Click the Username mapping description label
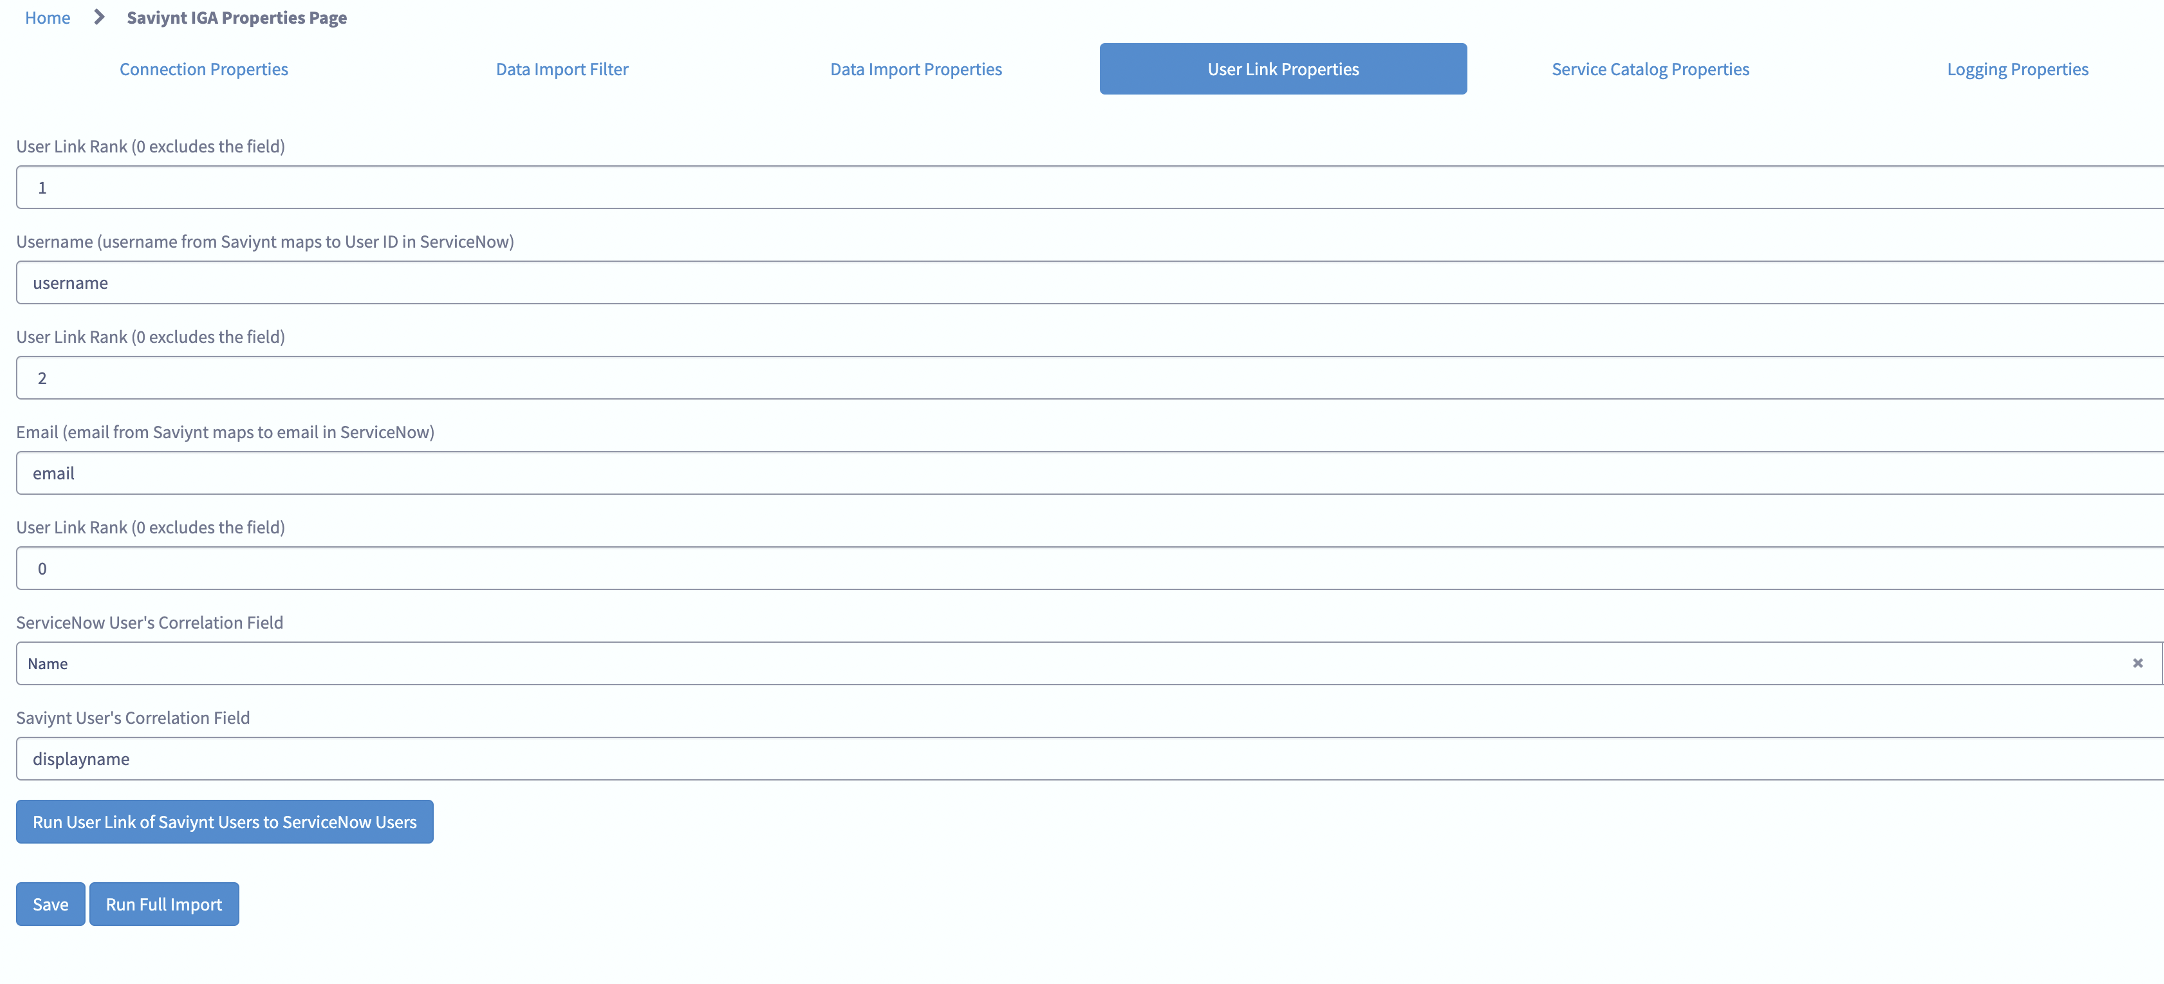Image resolution: width=2164 pixels, height=984 pixels. pyautogui.click(x=265, y=242)
